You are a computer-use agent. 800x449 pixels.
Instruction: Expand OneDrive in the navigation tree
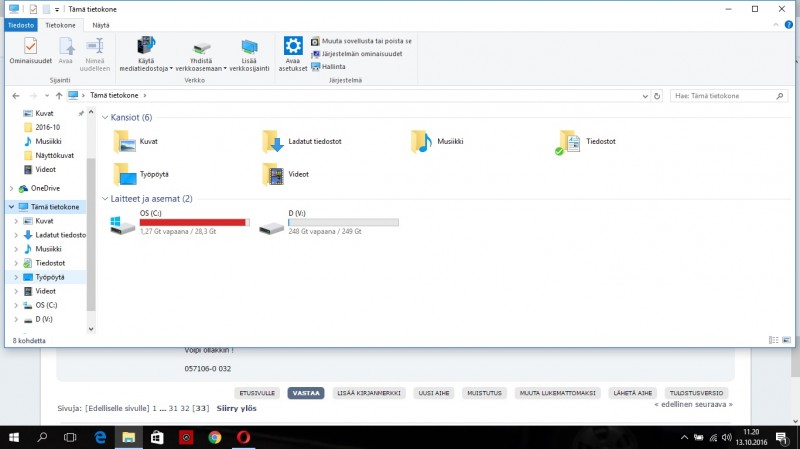tap(12, 188)
